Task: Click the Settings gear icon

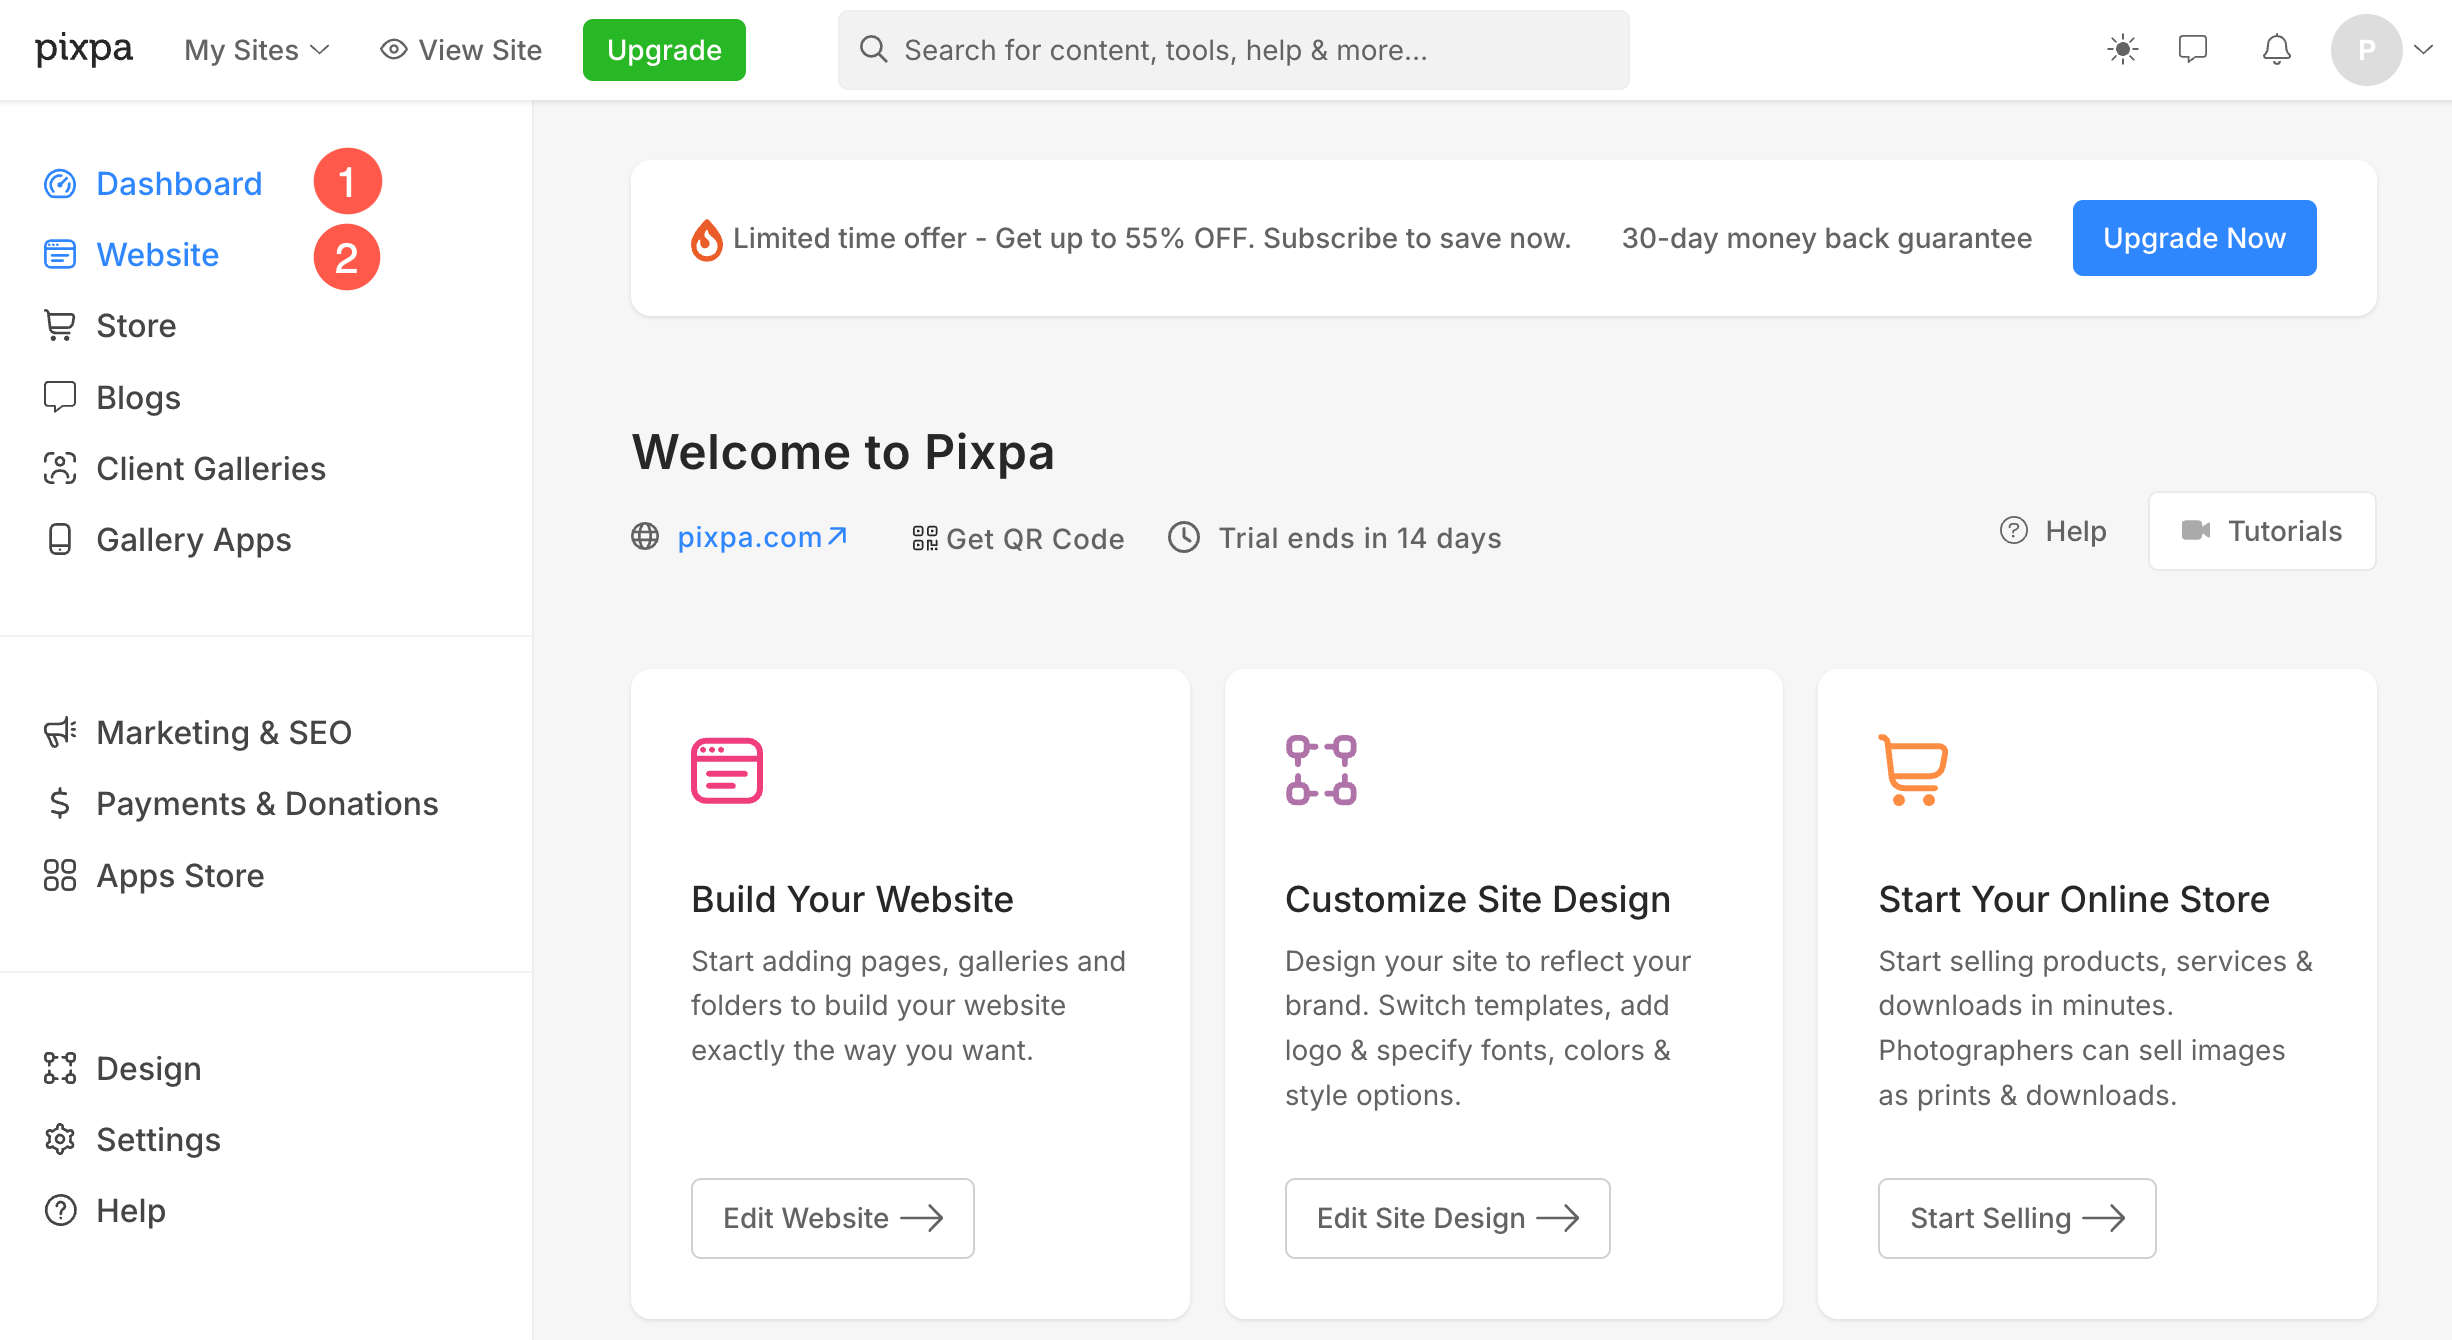Action: (x=60, y=1139)
